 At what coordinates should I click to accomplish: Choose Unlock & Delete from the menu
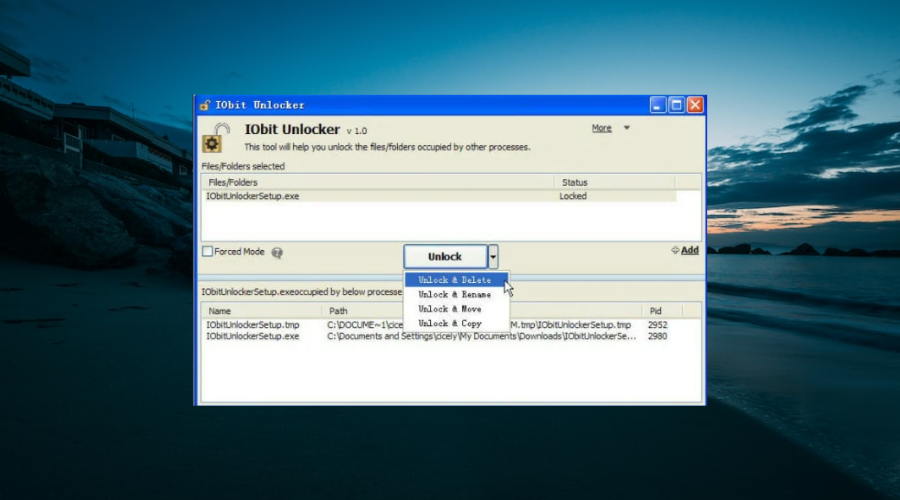(457, 280)
